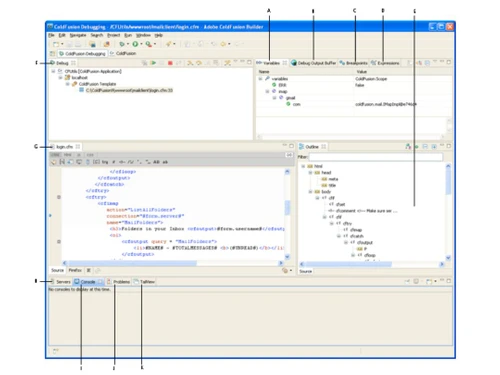Image resolution: width=500 pixels, height=375 pixels.
Task: Collapse the cftry fold marker in editor gutter
Action: coord(59,197)
